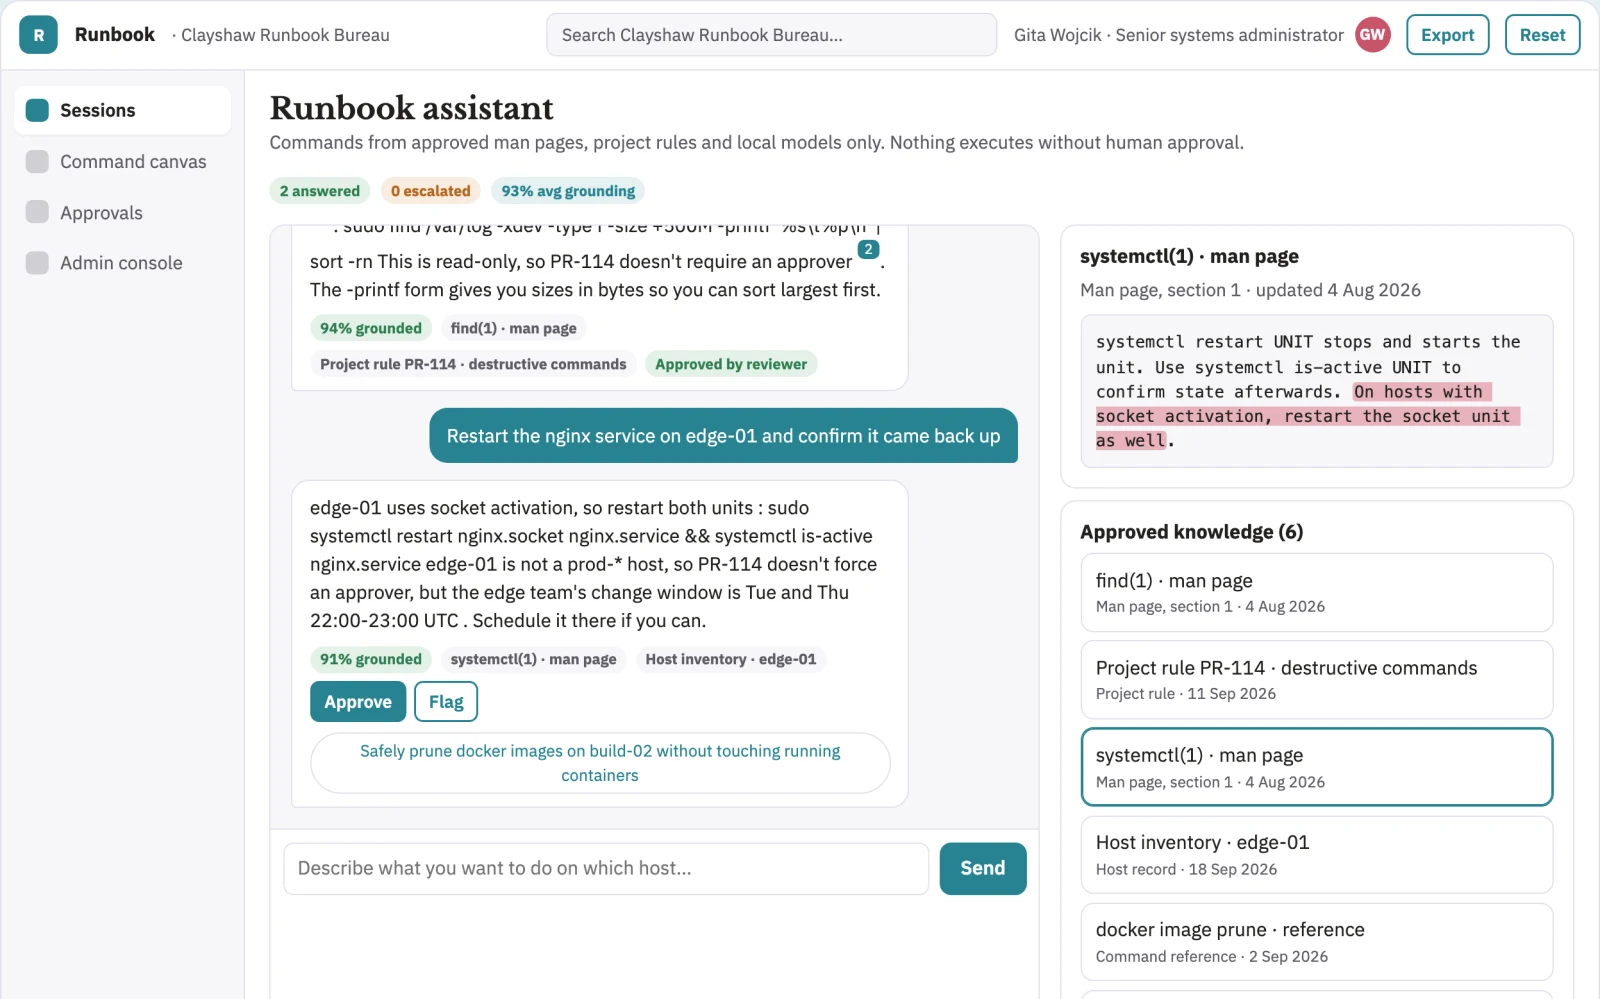Approve the nginx restart command

point(358,702)
